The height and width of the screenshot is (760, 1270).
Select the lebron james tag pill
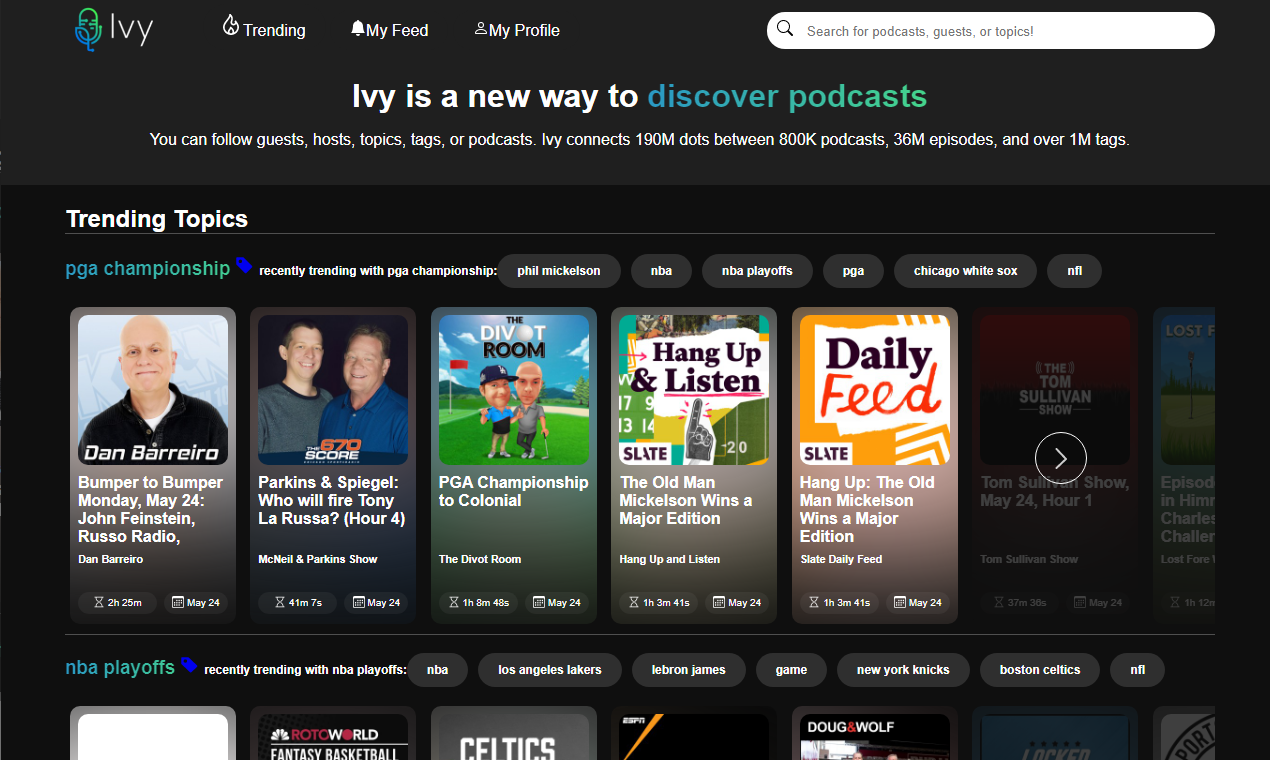688,669
